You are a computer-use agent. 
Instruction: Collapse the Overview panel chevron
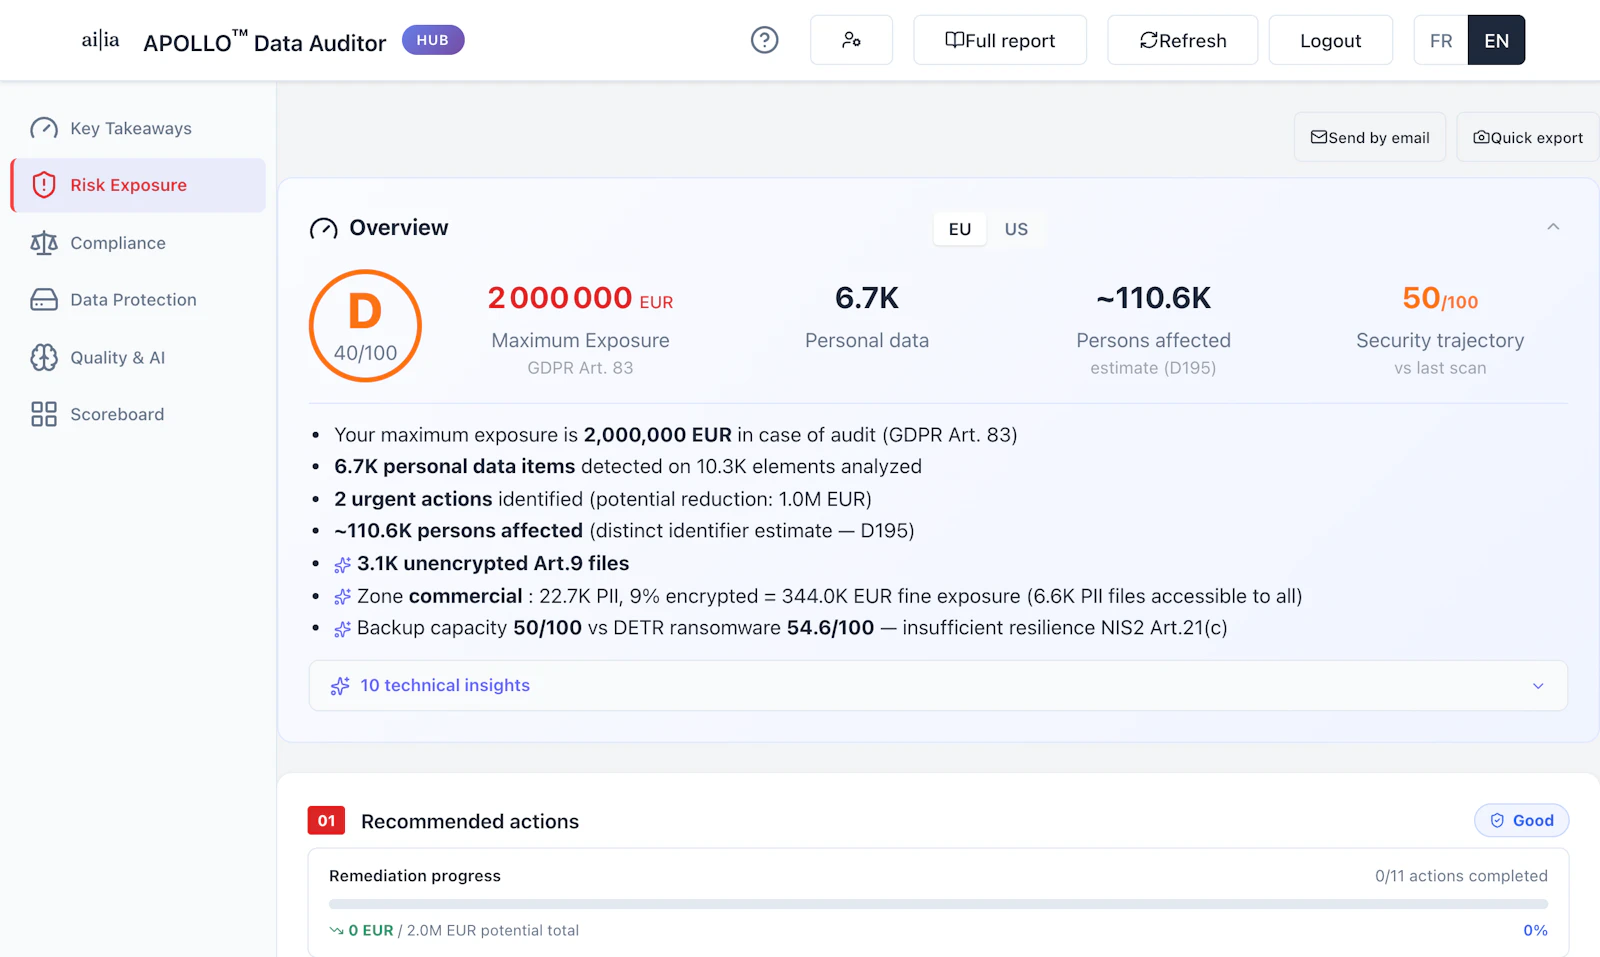[1553, 227]
